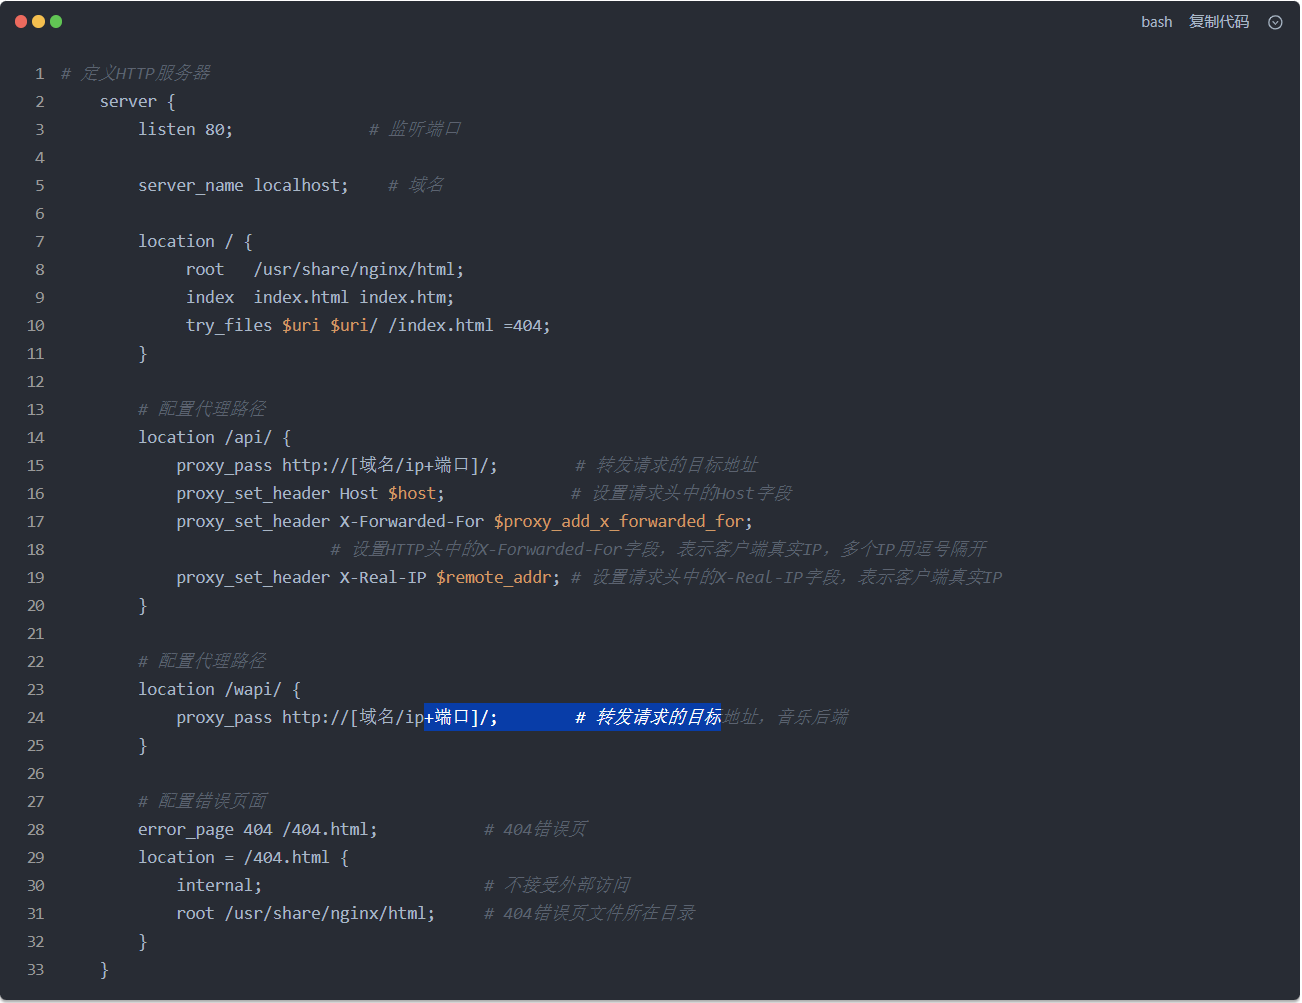Click 'server_name localhost;' text
The image size is (1302, 1003).
[243, 185]
